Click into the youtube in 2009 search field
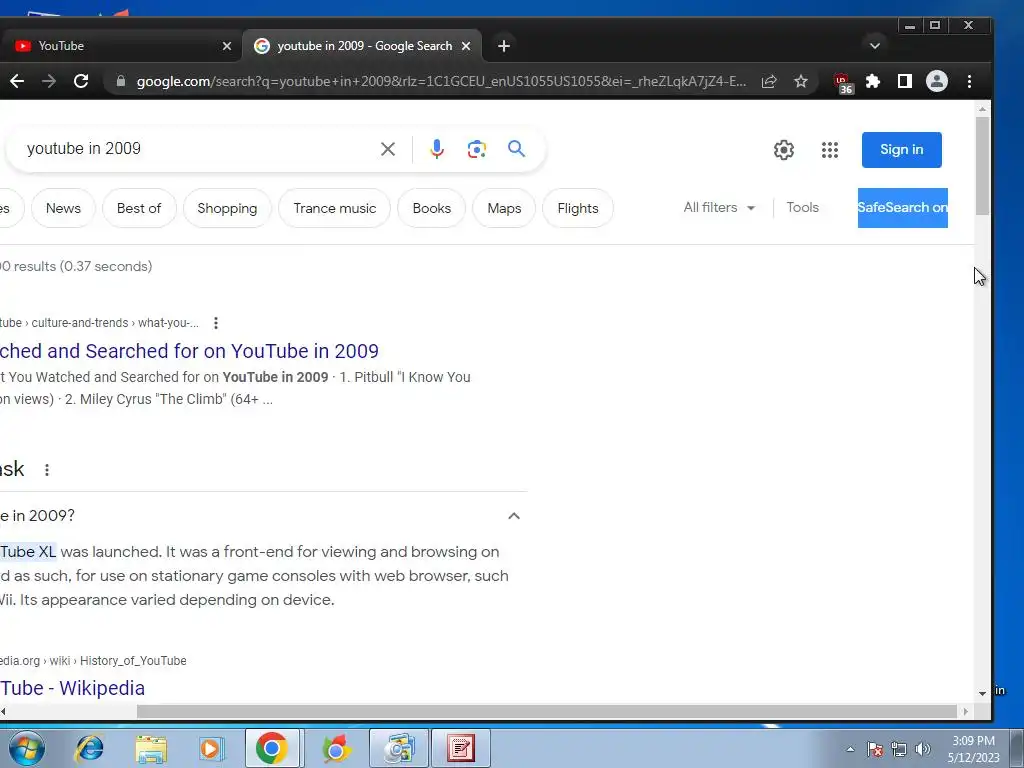The height and width of the screenshot is (768, 1024). pos(196,149)
